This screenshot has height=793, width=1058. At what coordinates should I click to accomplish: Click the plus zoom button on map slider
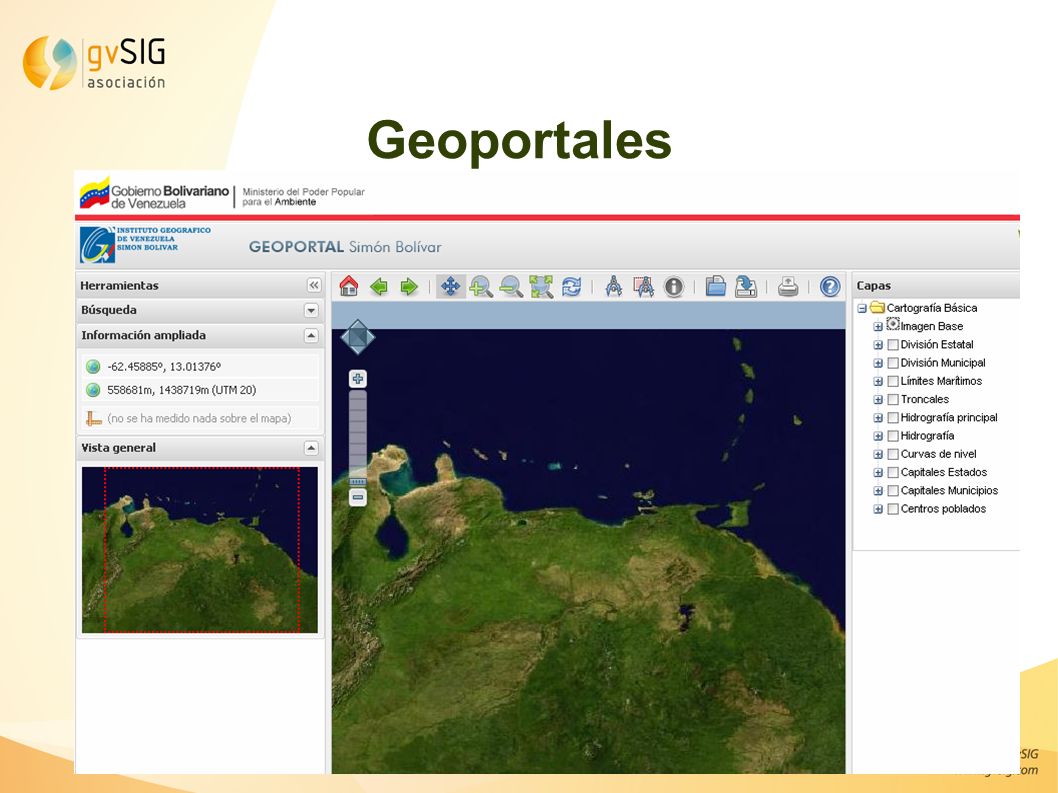tap(358, 379)
